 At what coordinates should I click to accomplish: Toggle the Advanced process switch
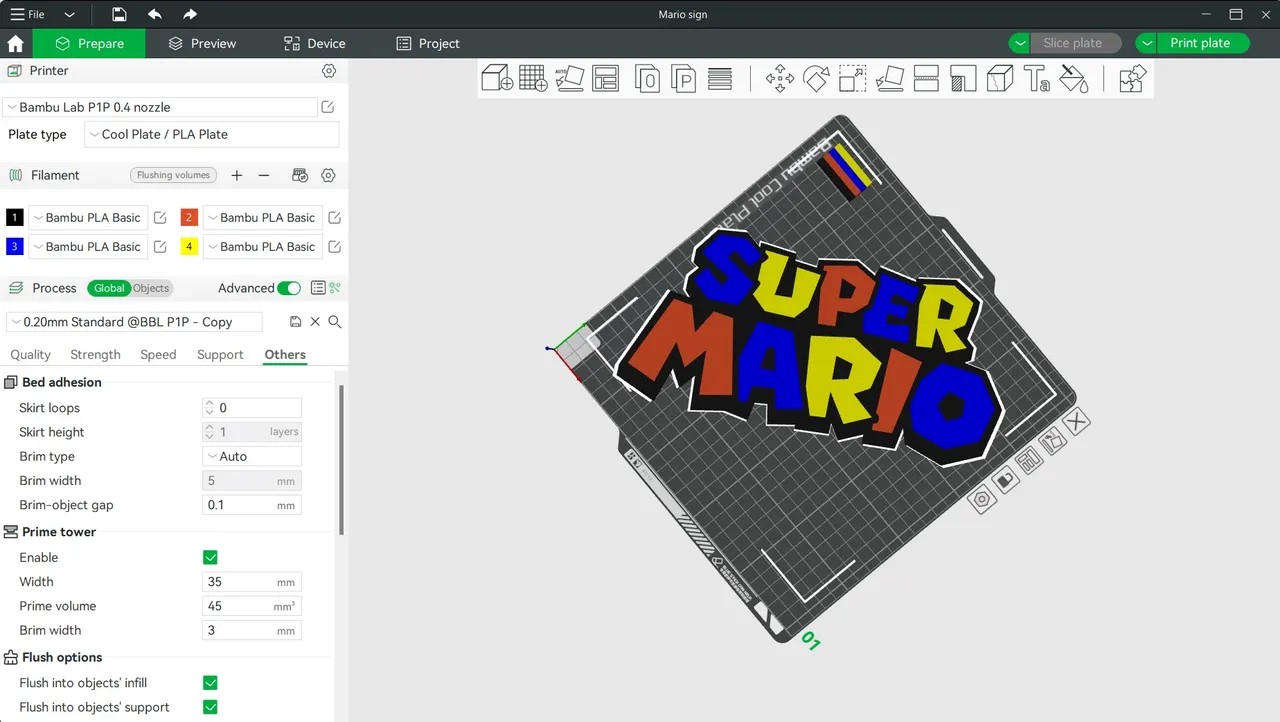[x=289, y=287]
